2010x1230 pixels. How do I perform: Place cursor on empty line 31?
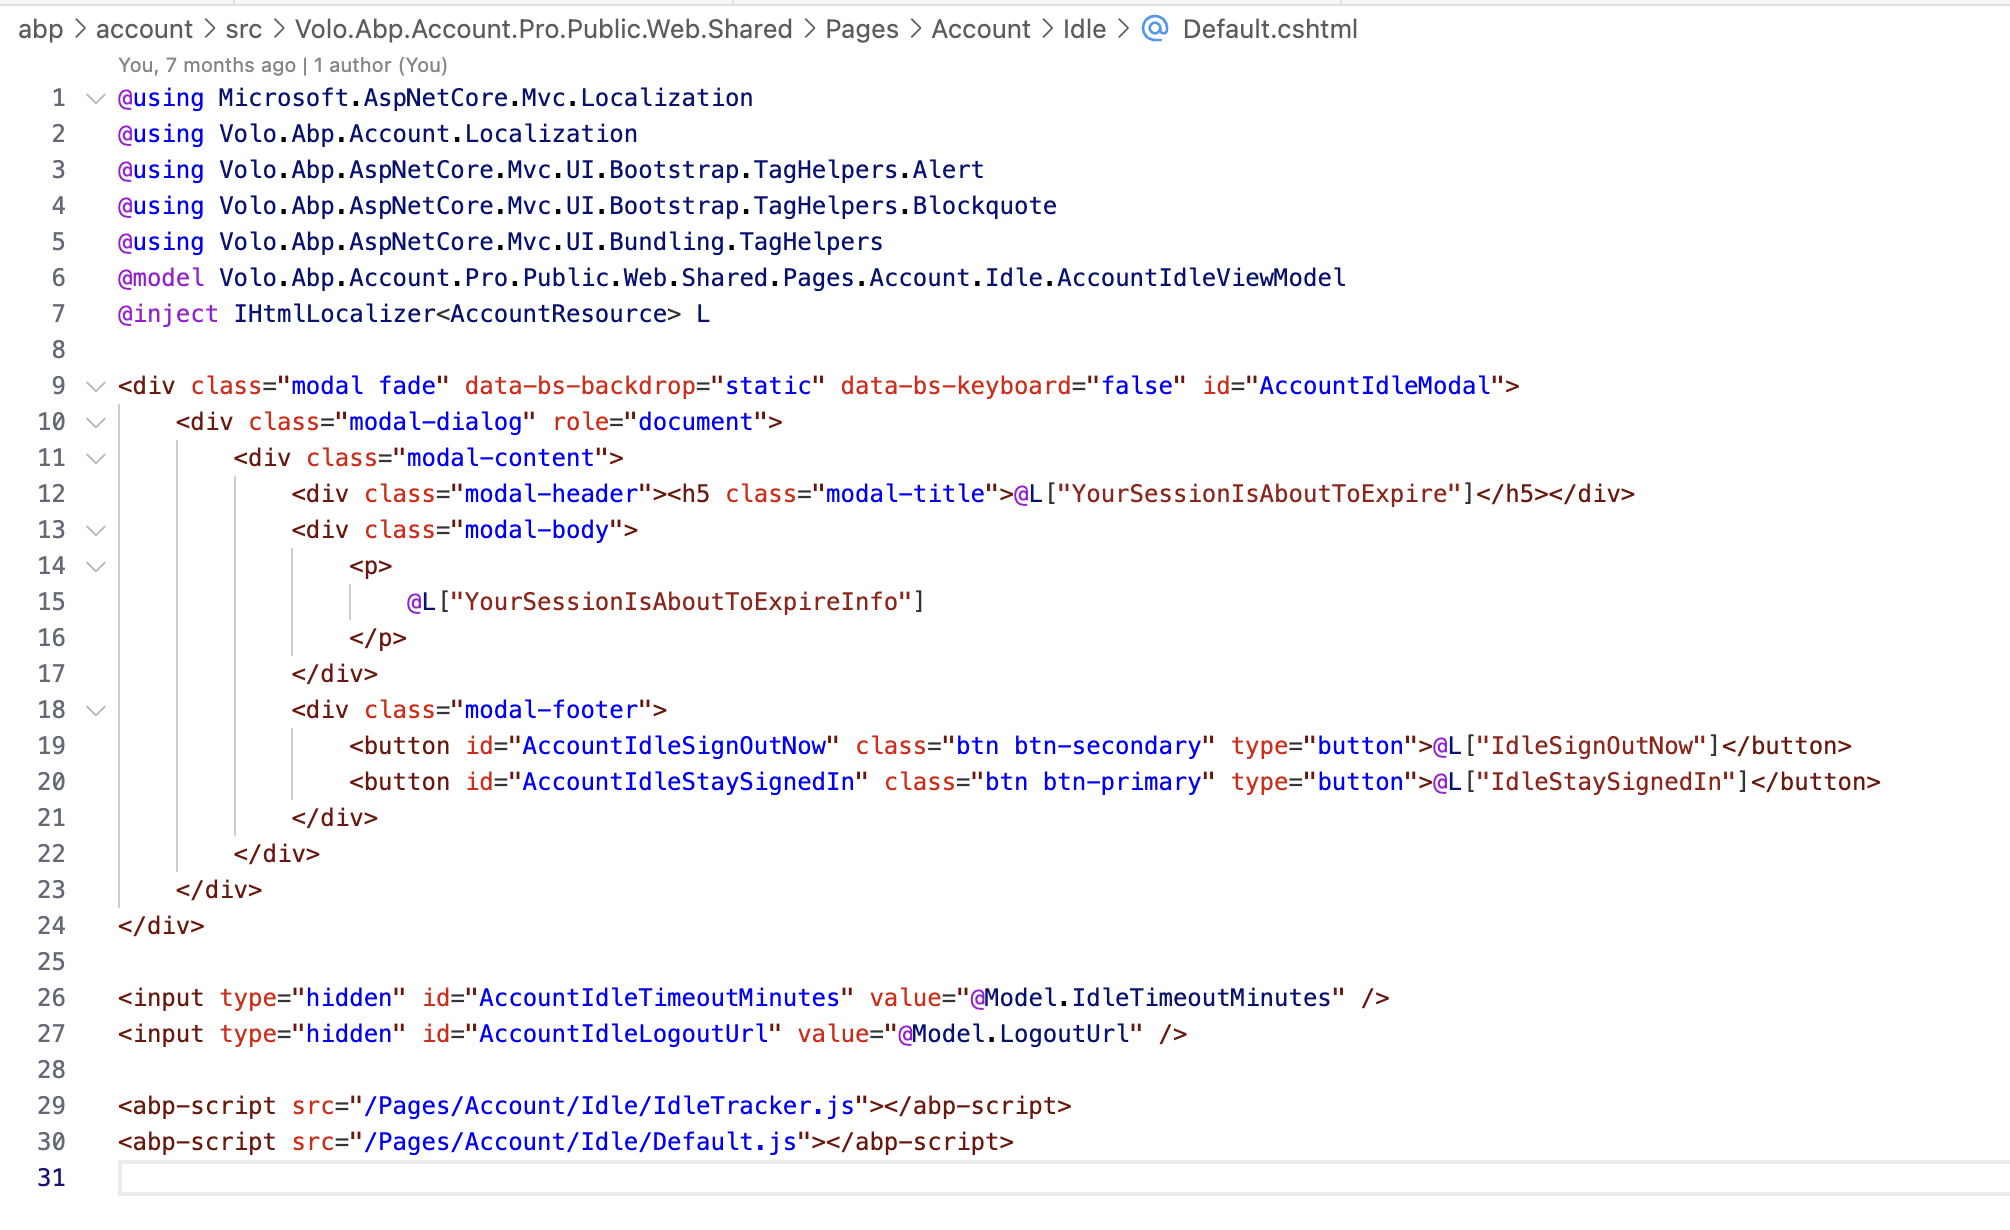[x=600, y=1178]
